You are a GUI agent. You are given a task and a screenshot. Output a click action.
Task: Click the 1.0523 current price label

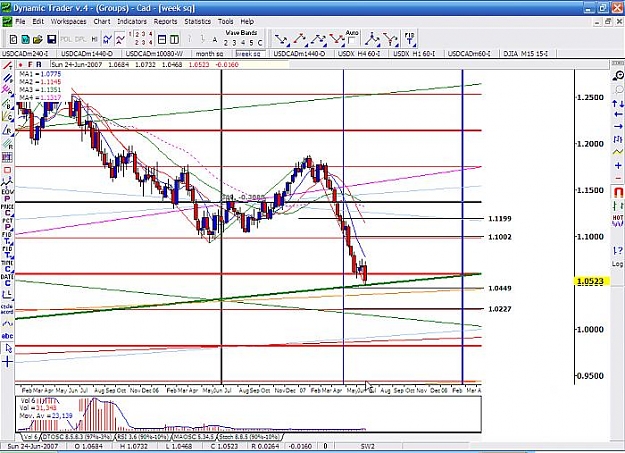[x=590, y=281]
